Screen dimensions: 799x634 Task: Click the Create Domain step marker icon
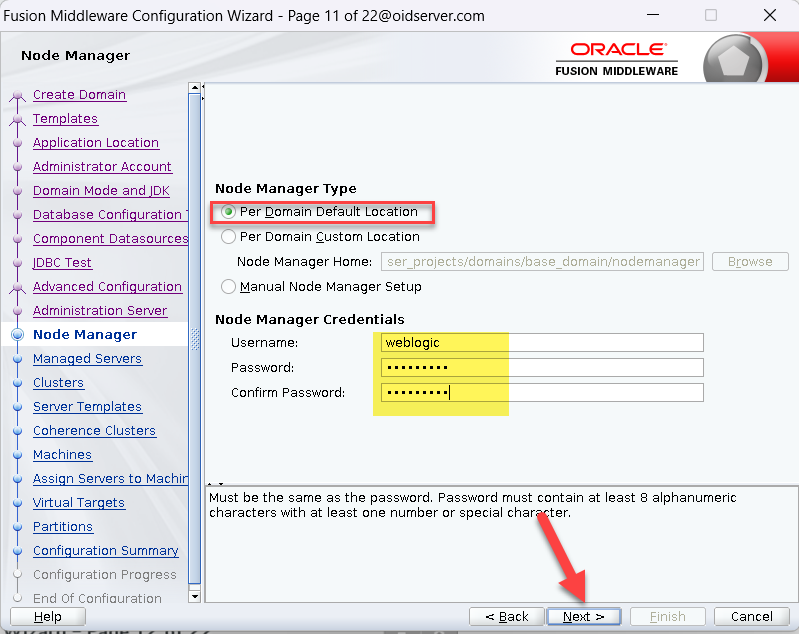click(x=17, y=96)
